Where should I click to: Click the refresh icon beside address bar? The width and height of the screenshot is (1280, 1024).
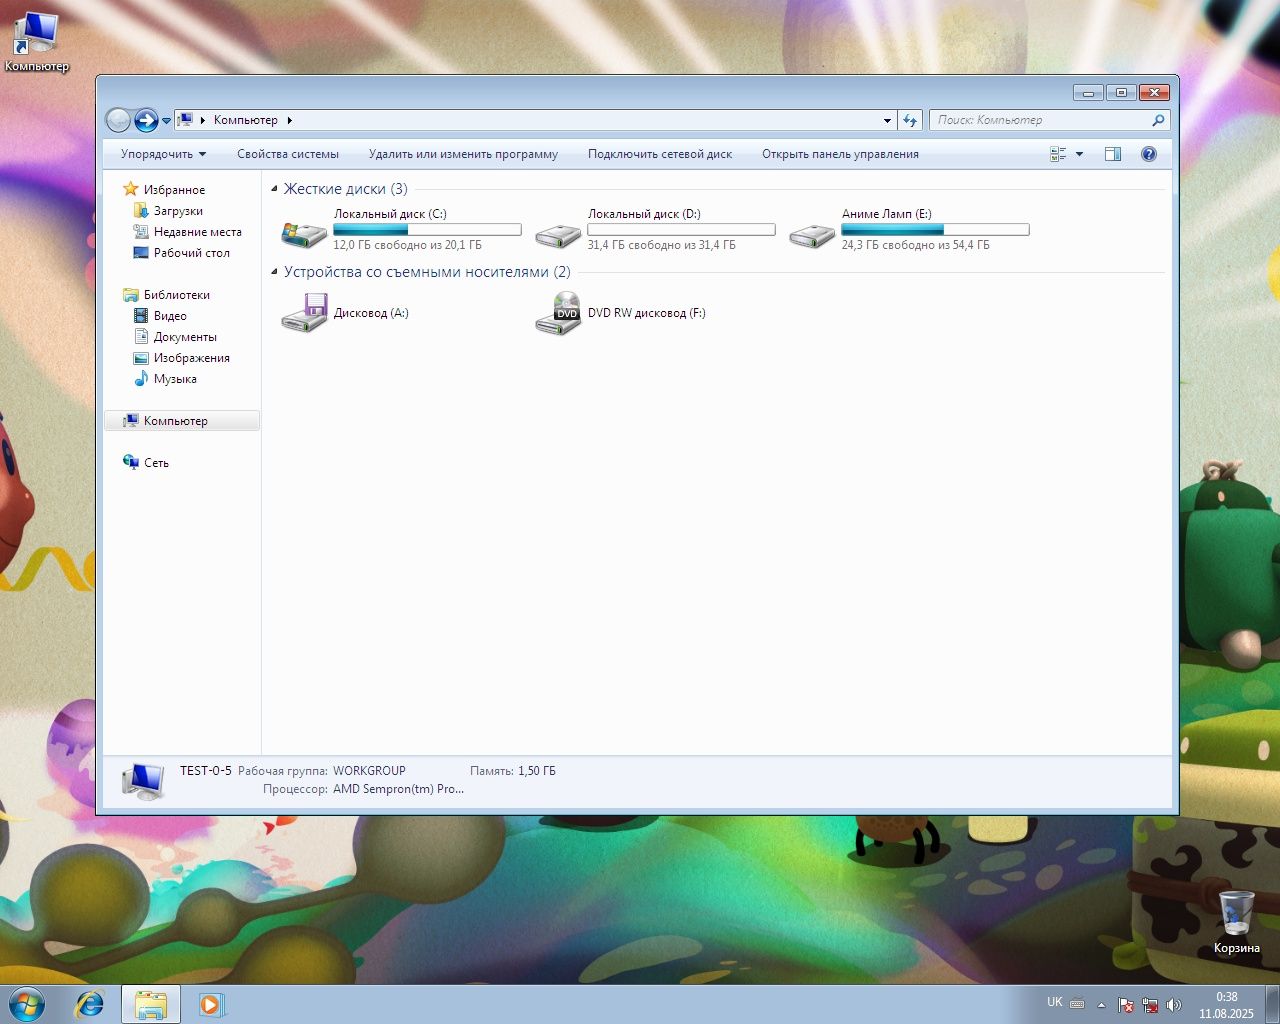pos(910,120)
